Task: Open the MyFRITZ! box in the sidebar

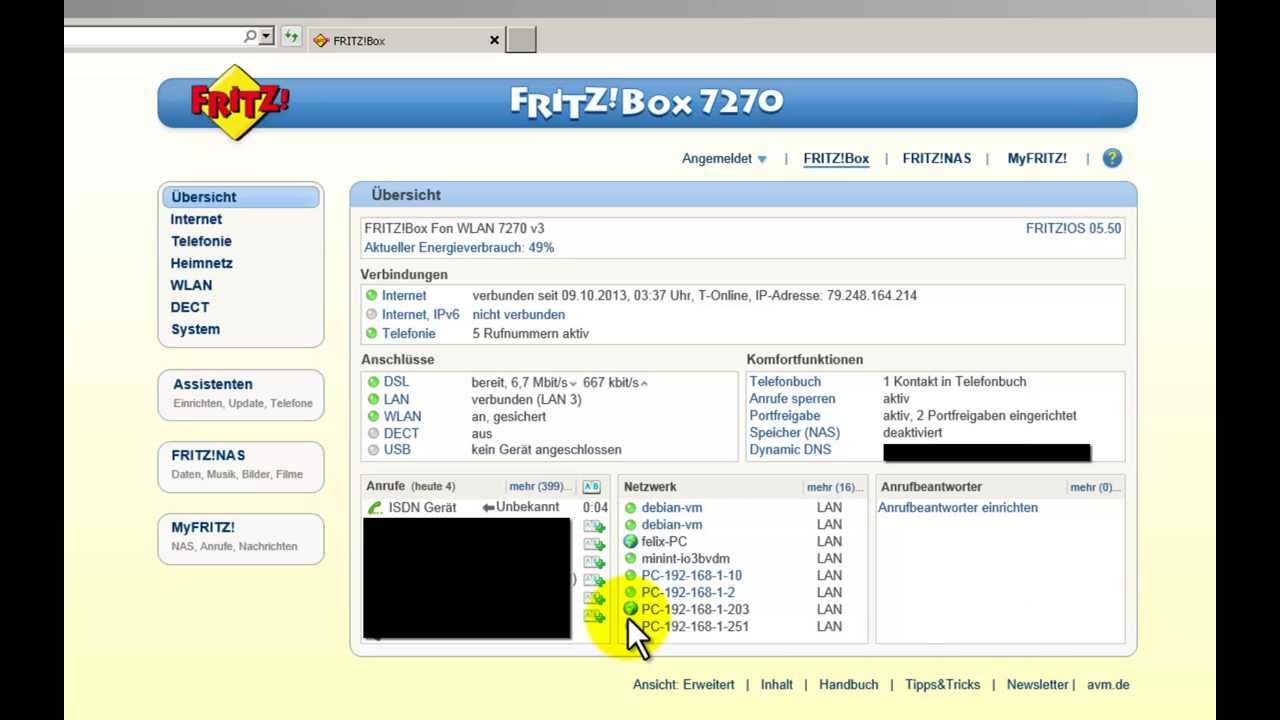Action: (x=241, y=537)
